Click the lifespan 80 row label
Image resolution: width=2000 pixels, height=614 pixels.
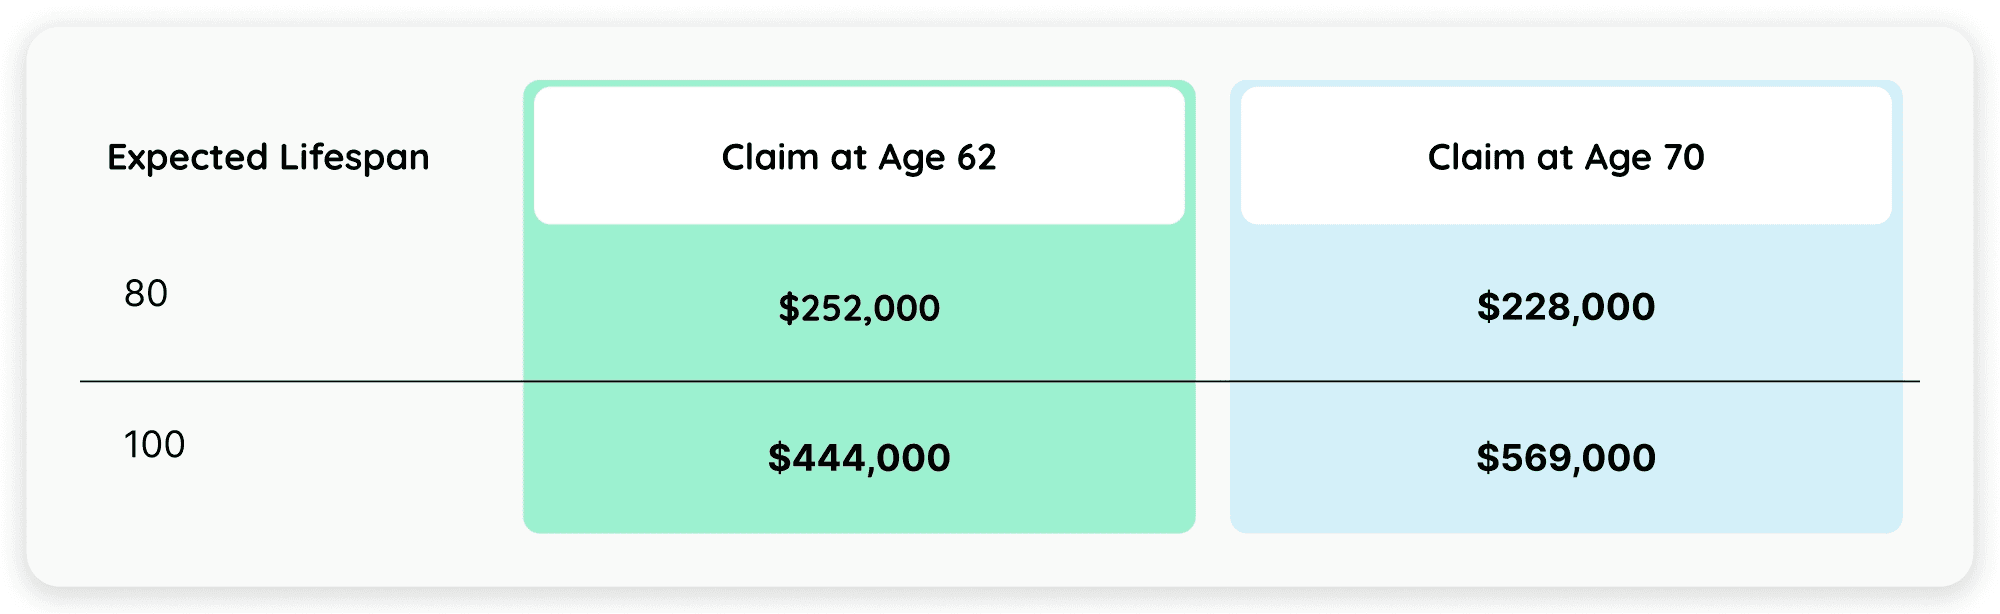pyautogui.click(x=146, y=294)
